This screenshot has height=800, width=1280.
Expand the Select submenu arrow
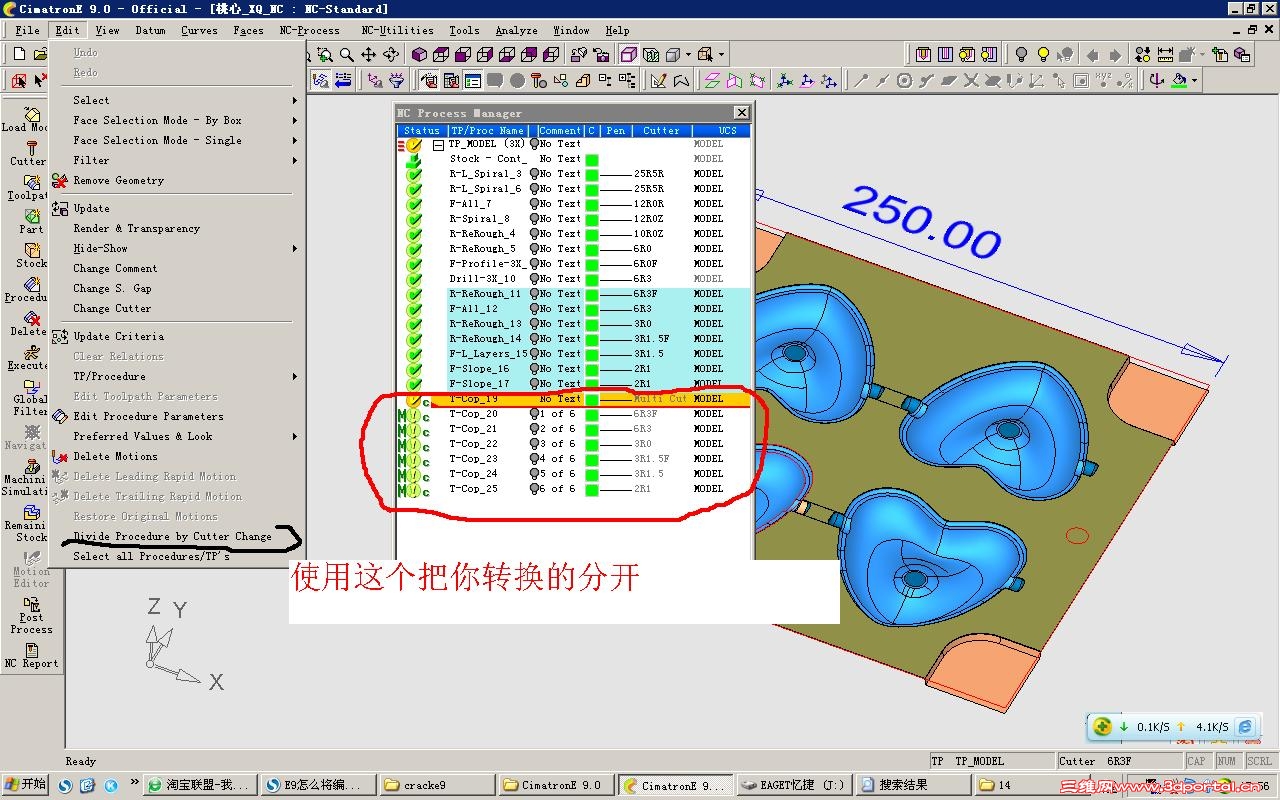click(295, 101)
